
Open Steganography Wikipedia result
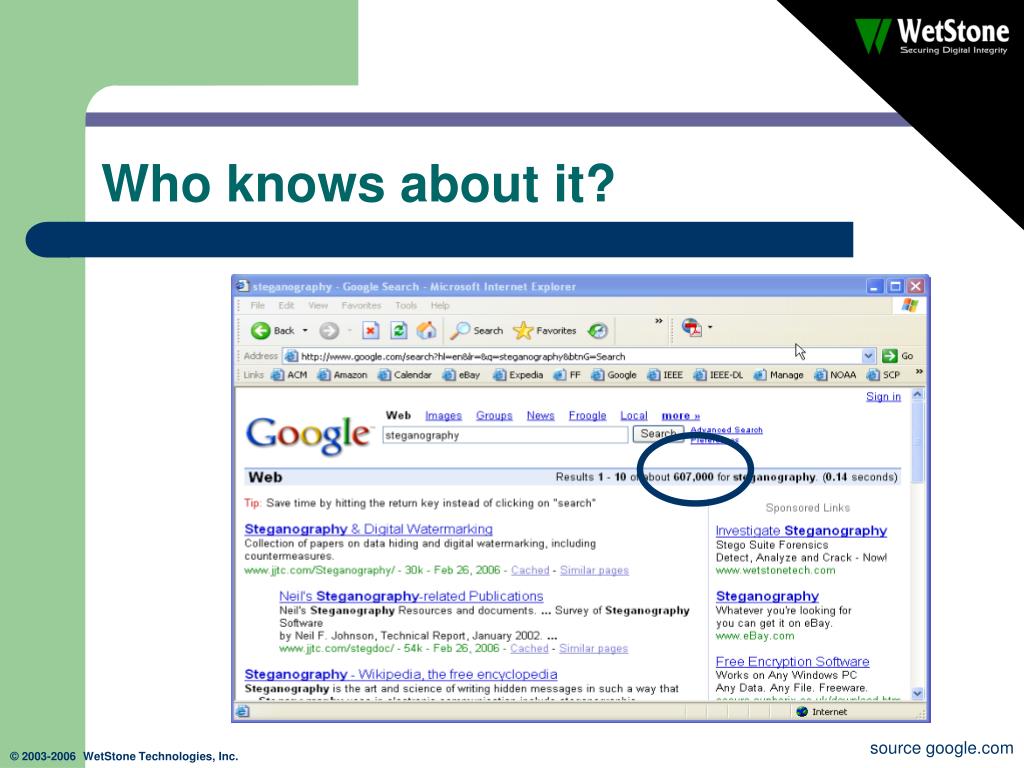400,674
